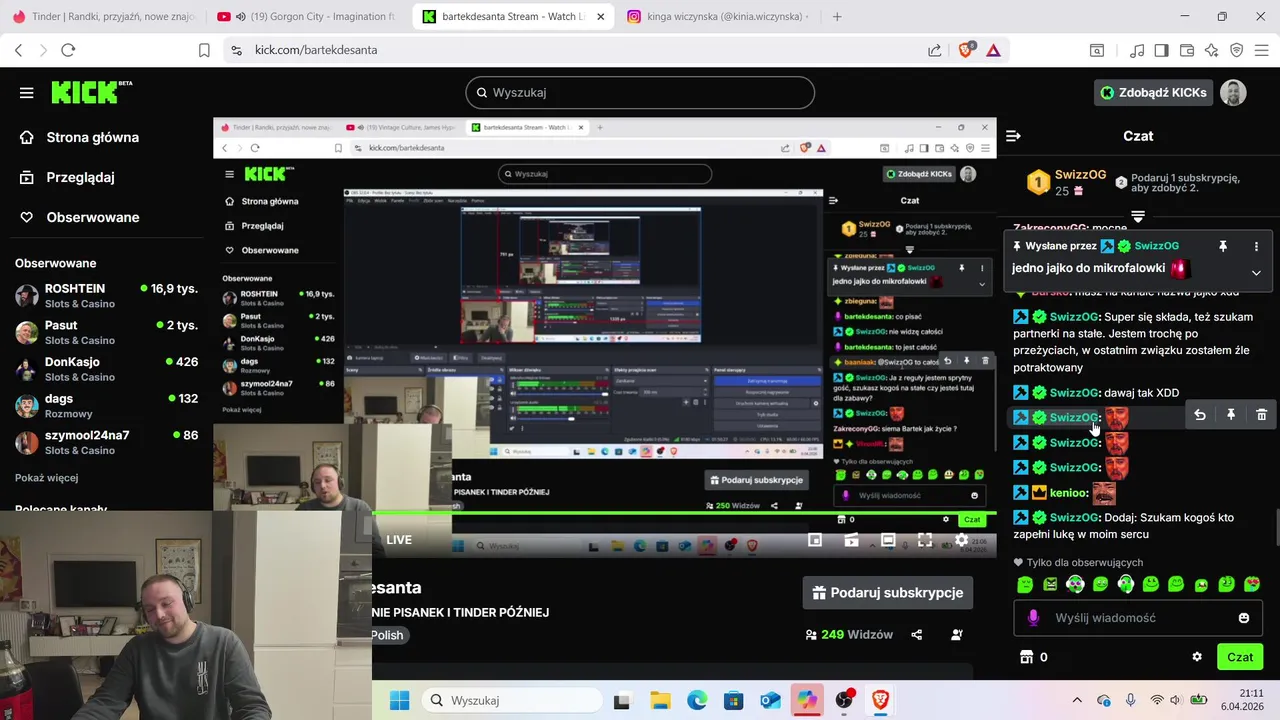
Task: Open File Explorer from taskbar
Action: [x=660, y=700]
